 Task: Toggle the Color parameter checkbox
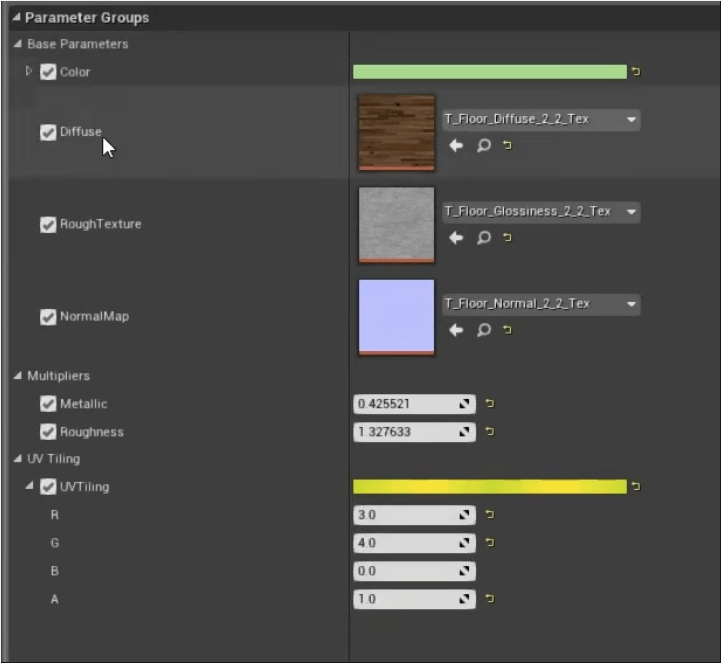[x=48, y=72]
